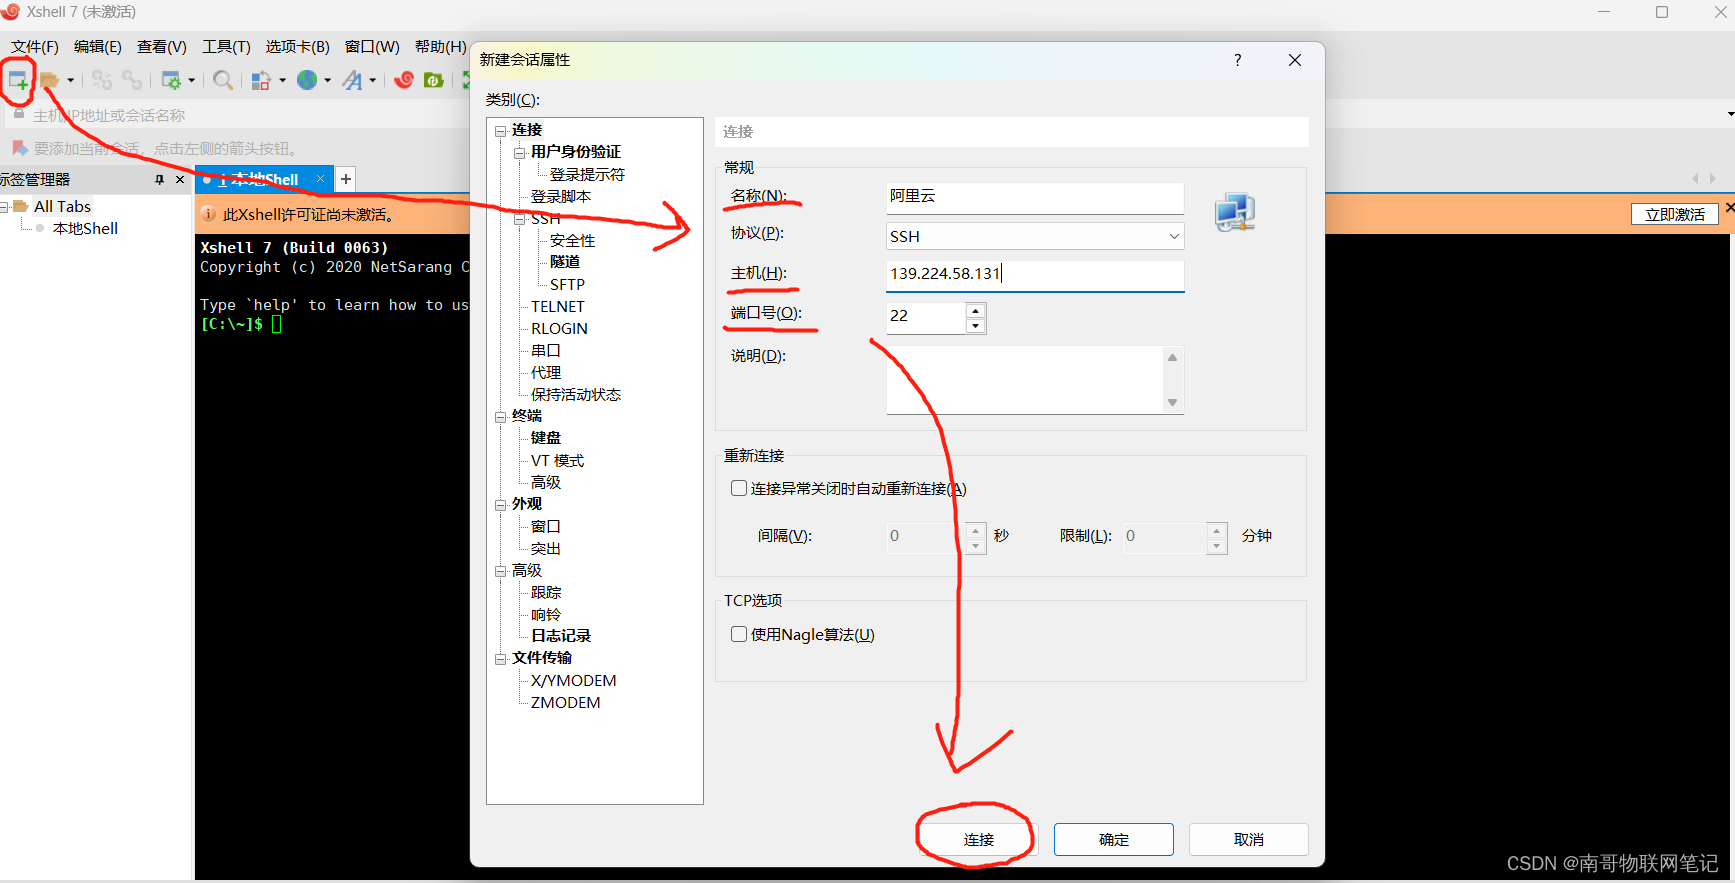This screenshot has width=1735, height=883.
Task: Collapse the 终端 category node
Action: pyautogui.click(x=500, y=417)
